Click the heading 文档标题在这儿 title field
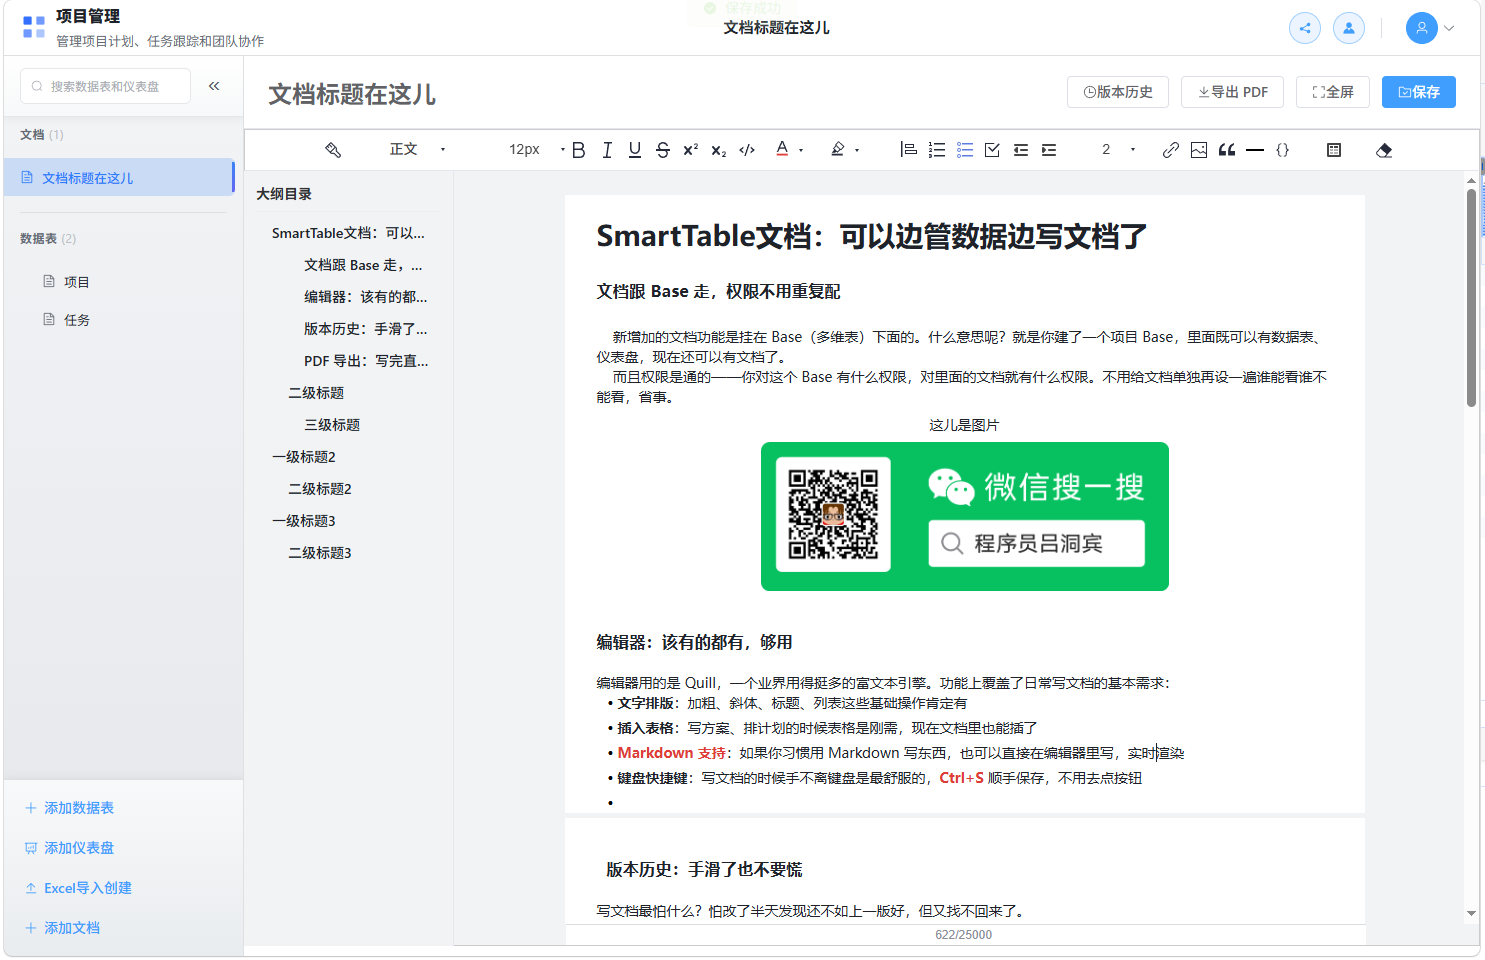Screen dimensions: 1485x960 352,95
